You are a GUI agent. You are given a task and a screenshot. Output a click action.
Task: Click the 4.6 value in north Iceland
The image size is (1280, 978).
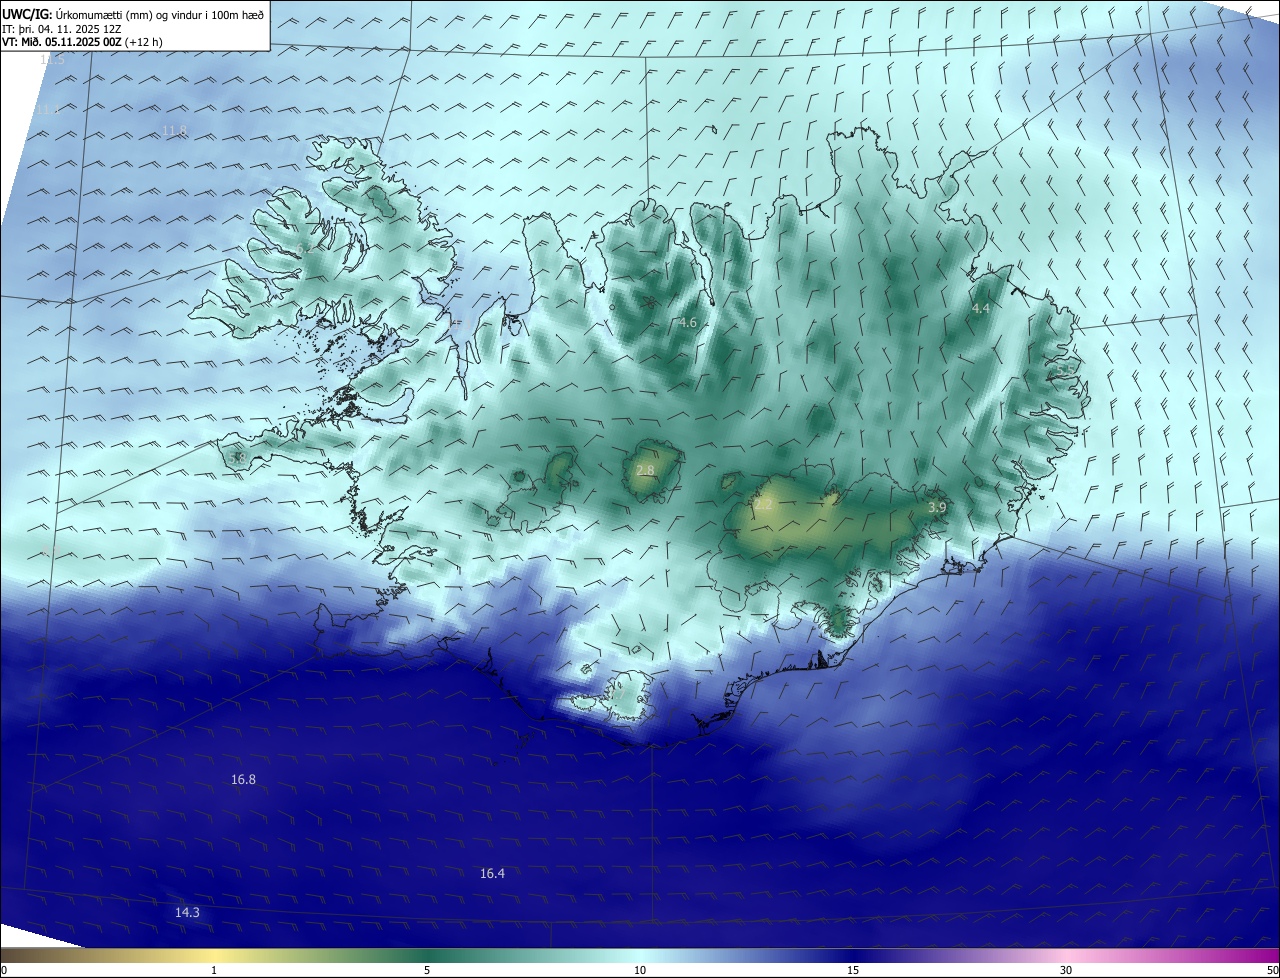coord(687,322)
